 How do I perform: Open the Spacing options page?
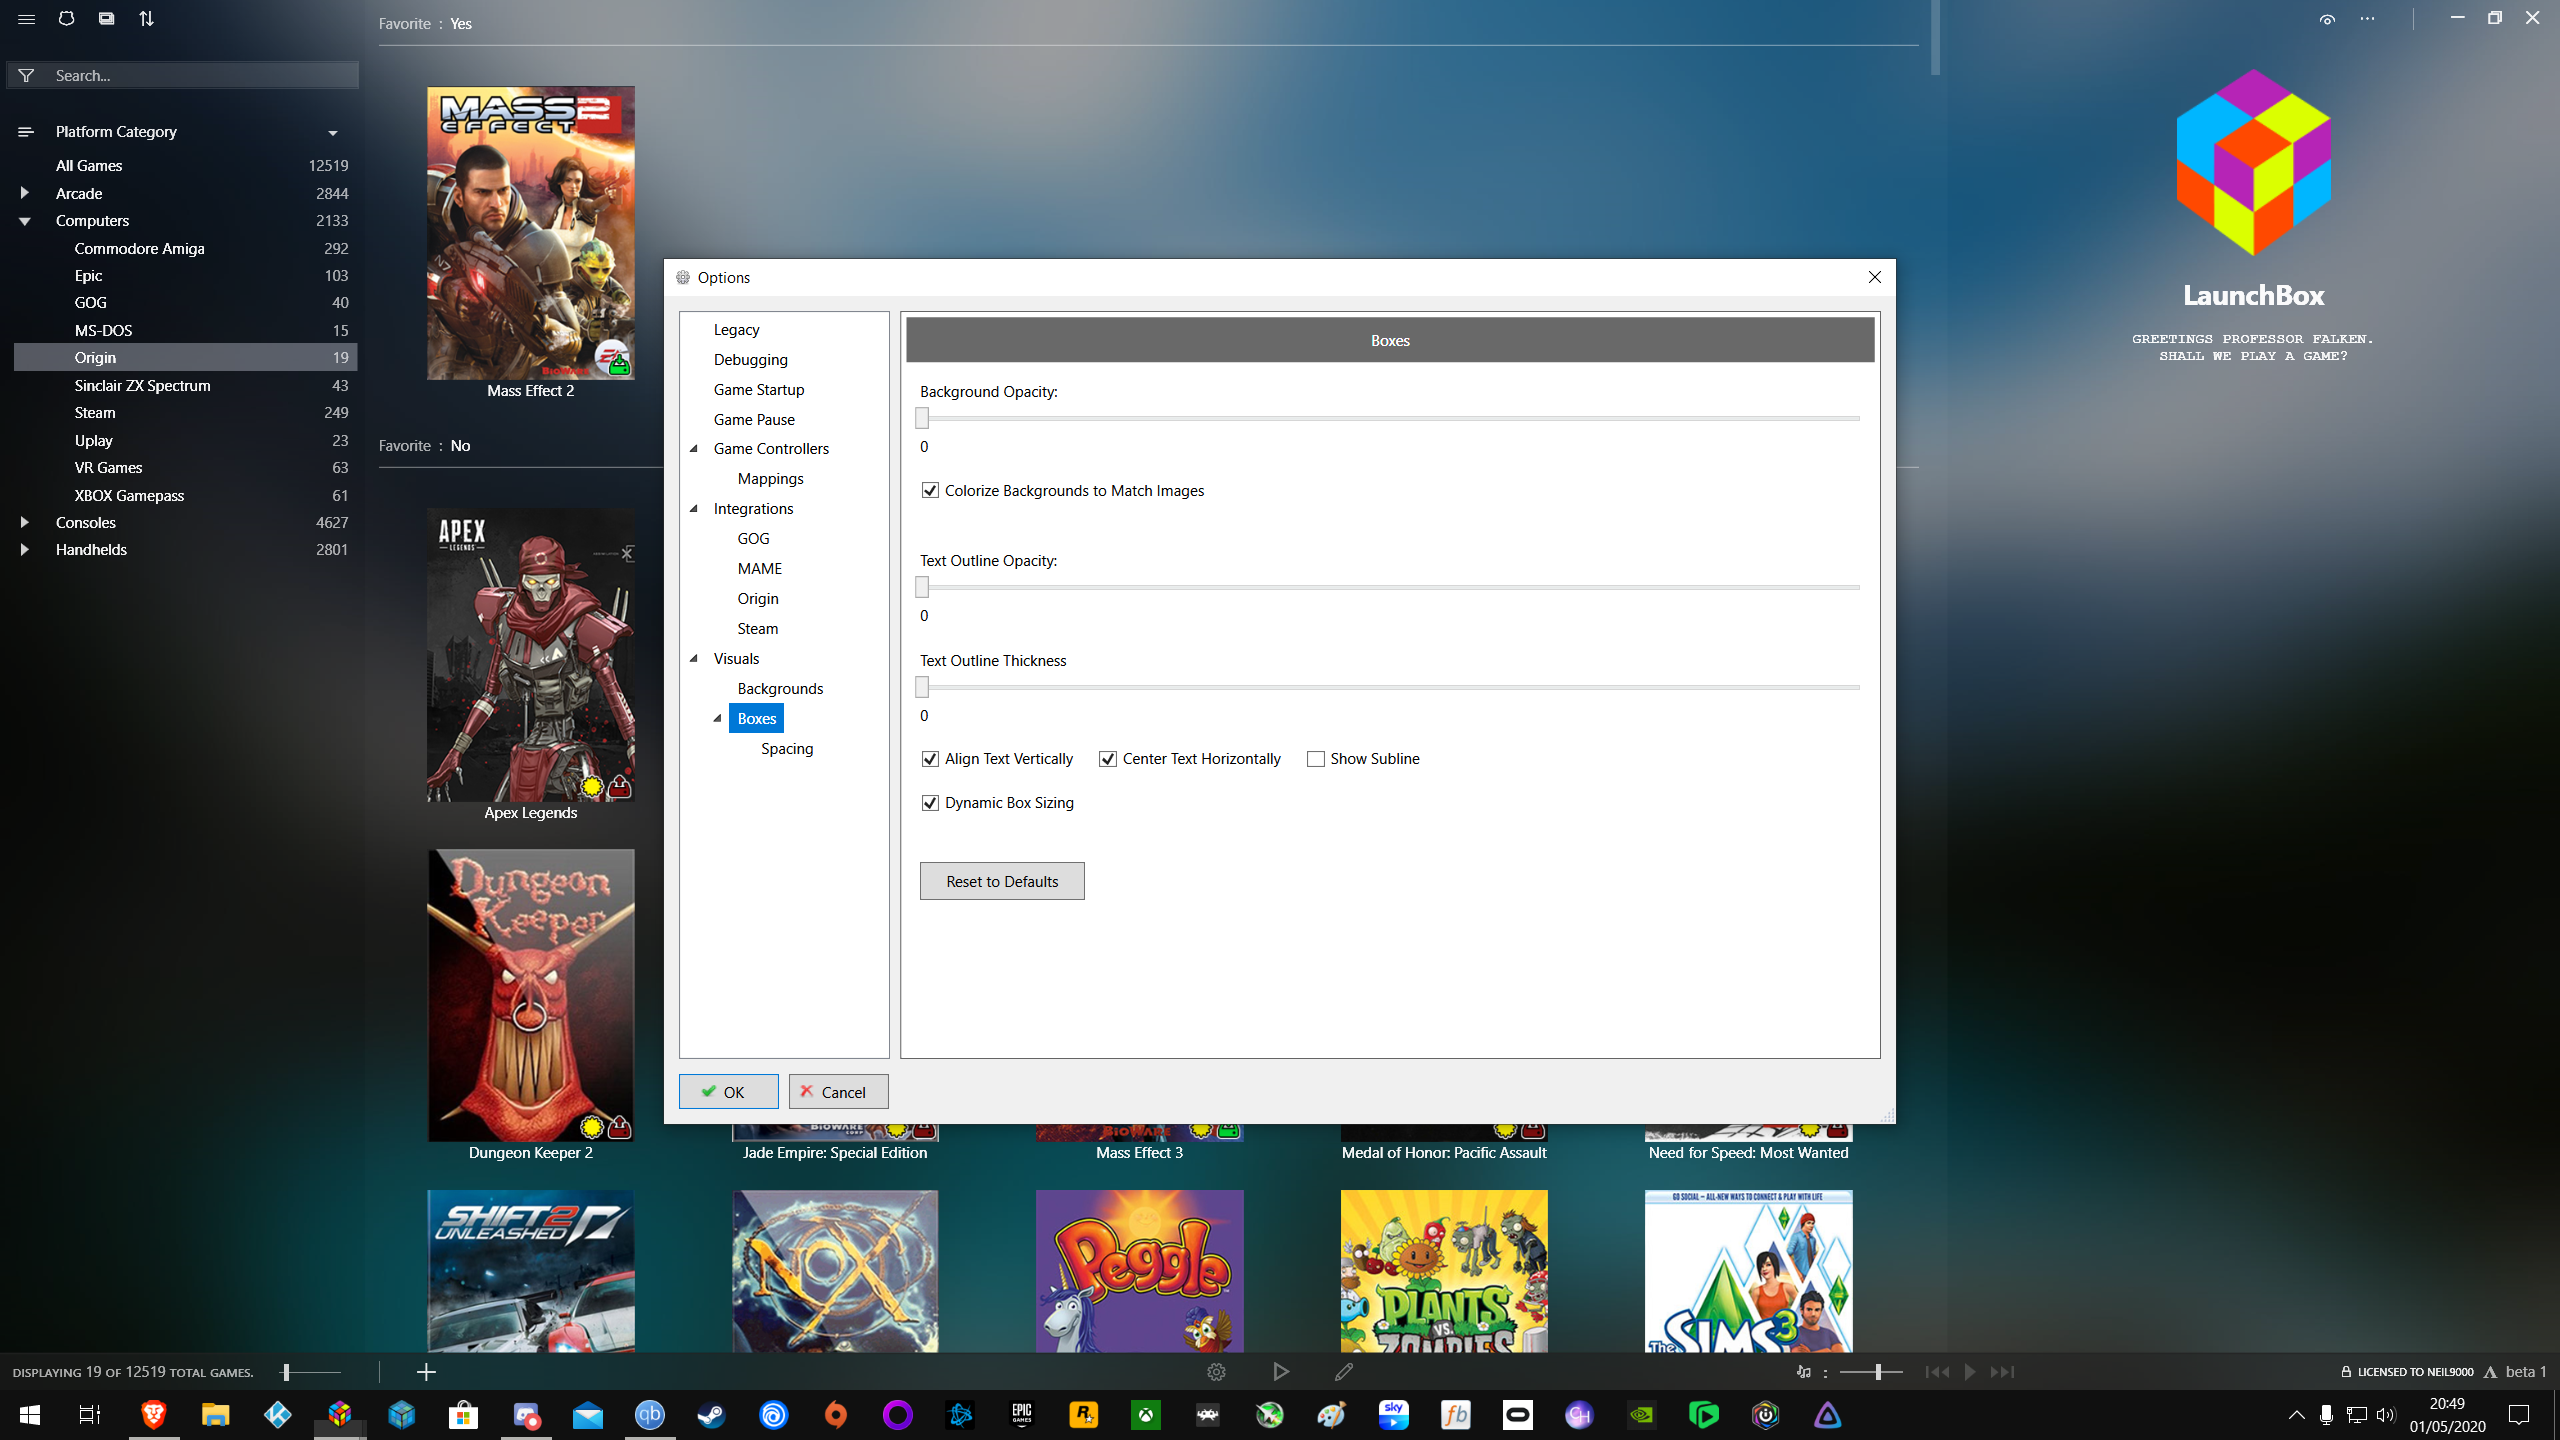click(786, 749)
